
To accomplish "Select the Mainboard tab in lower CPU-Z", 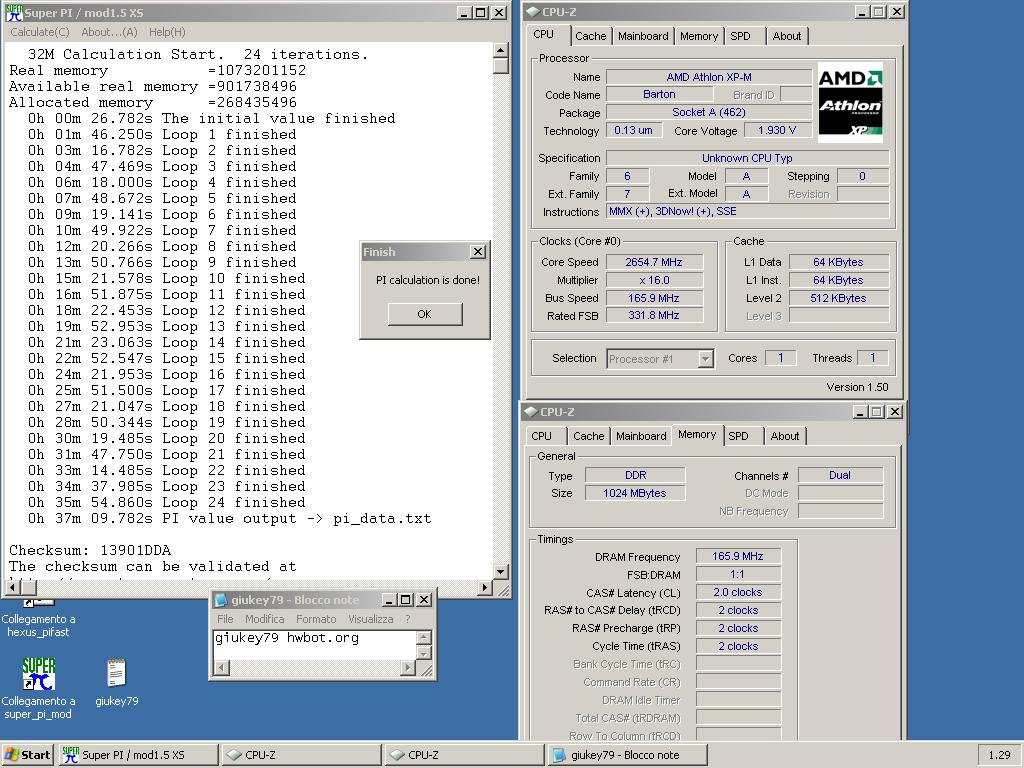I will [641, 436].
